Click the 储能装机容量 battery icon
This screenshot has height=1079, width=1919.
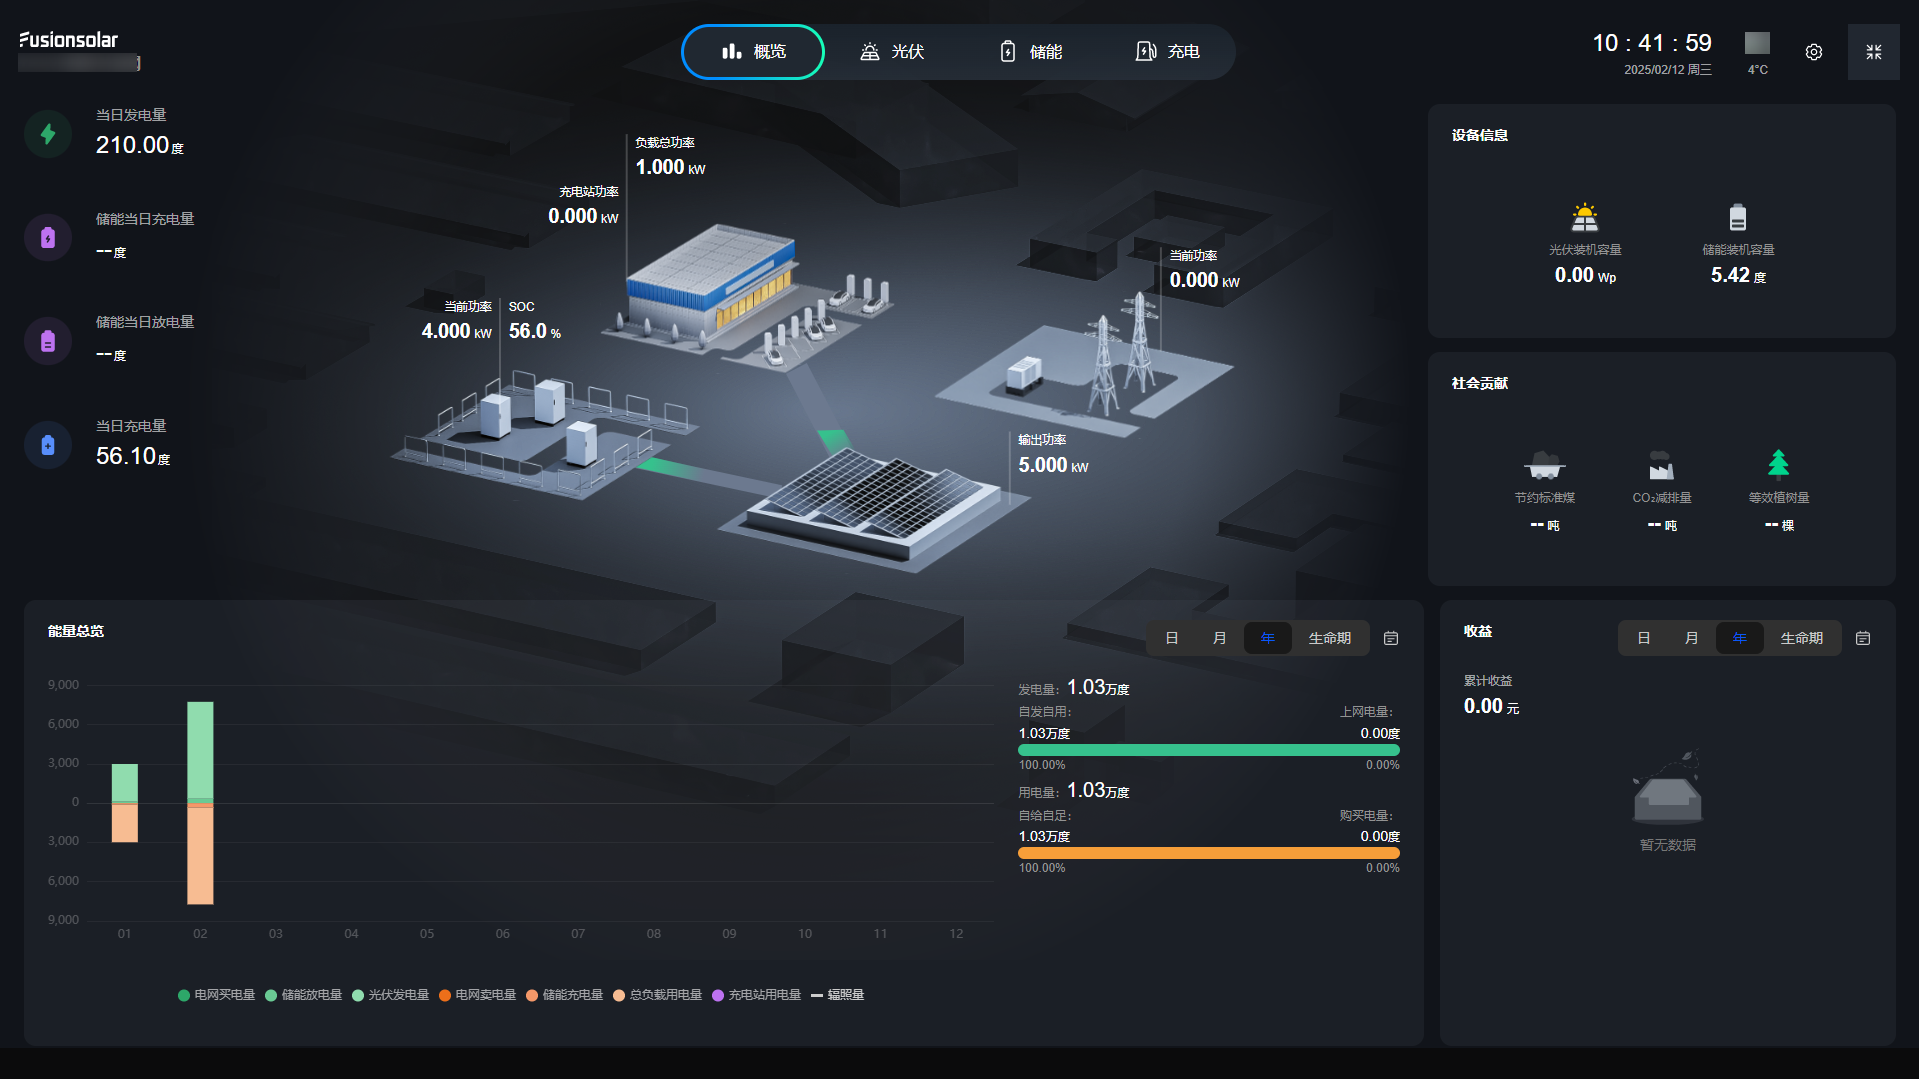1737,216
